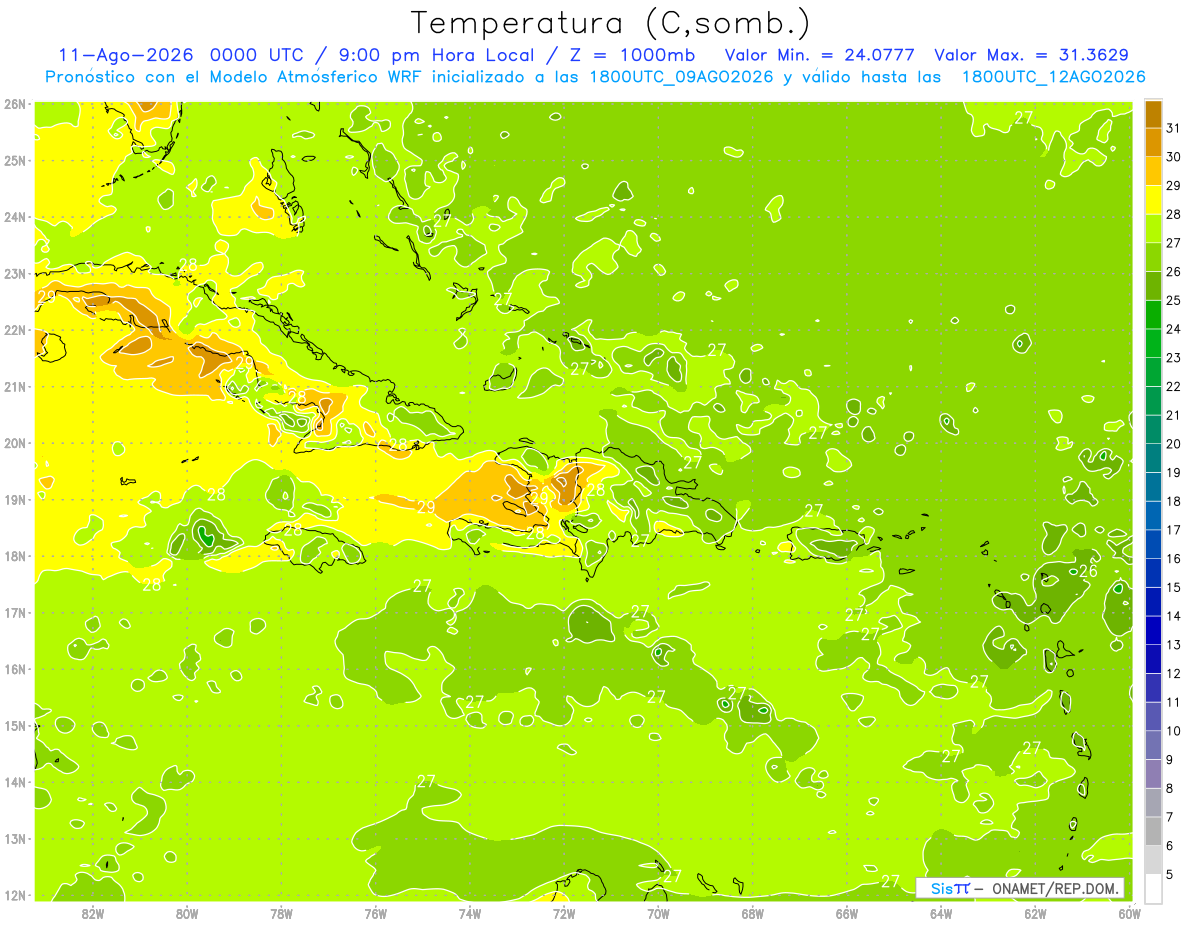Image resolution: width=1200 pixels, height=927 pixels.
Task: Click color bar legend value 31
Action: click(1173, 128)
